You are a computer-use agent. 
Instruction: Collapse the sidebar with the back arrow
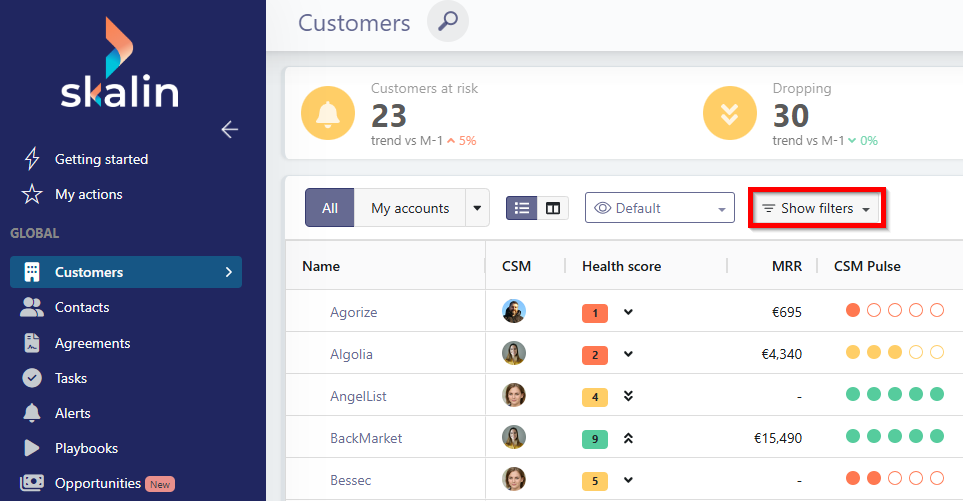click(x=230, y=129)
